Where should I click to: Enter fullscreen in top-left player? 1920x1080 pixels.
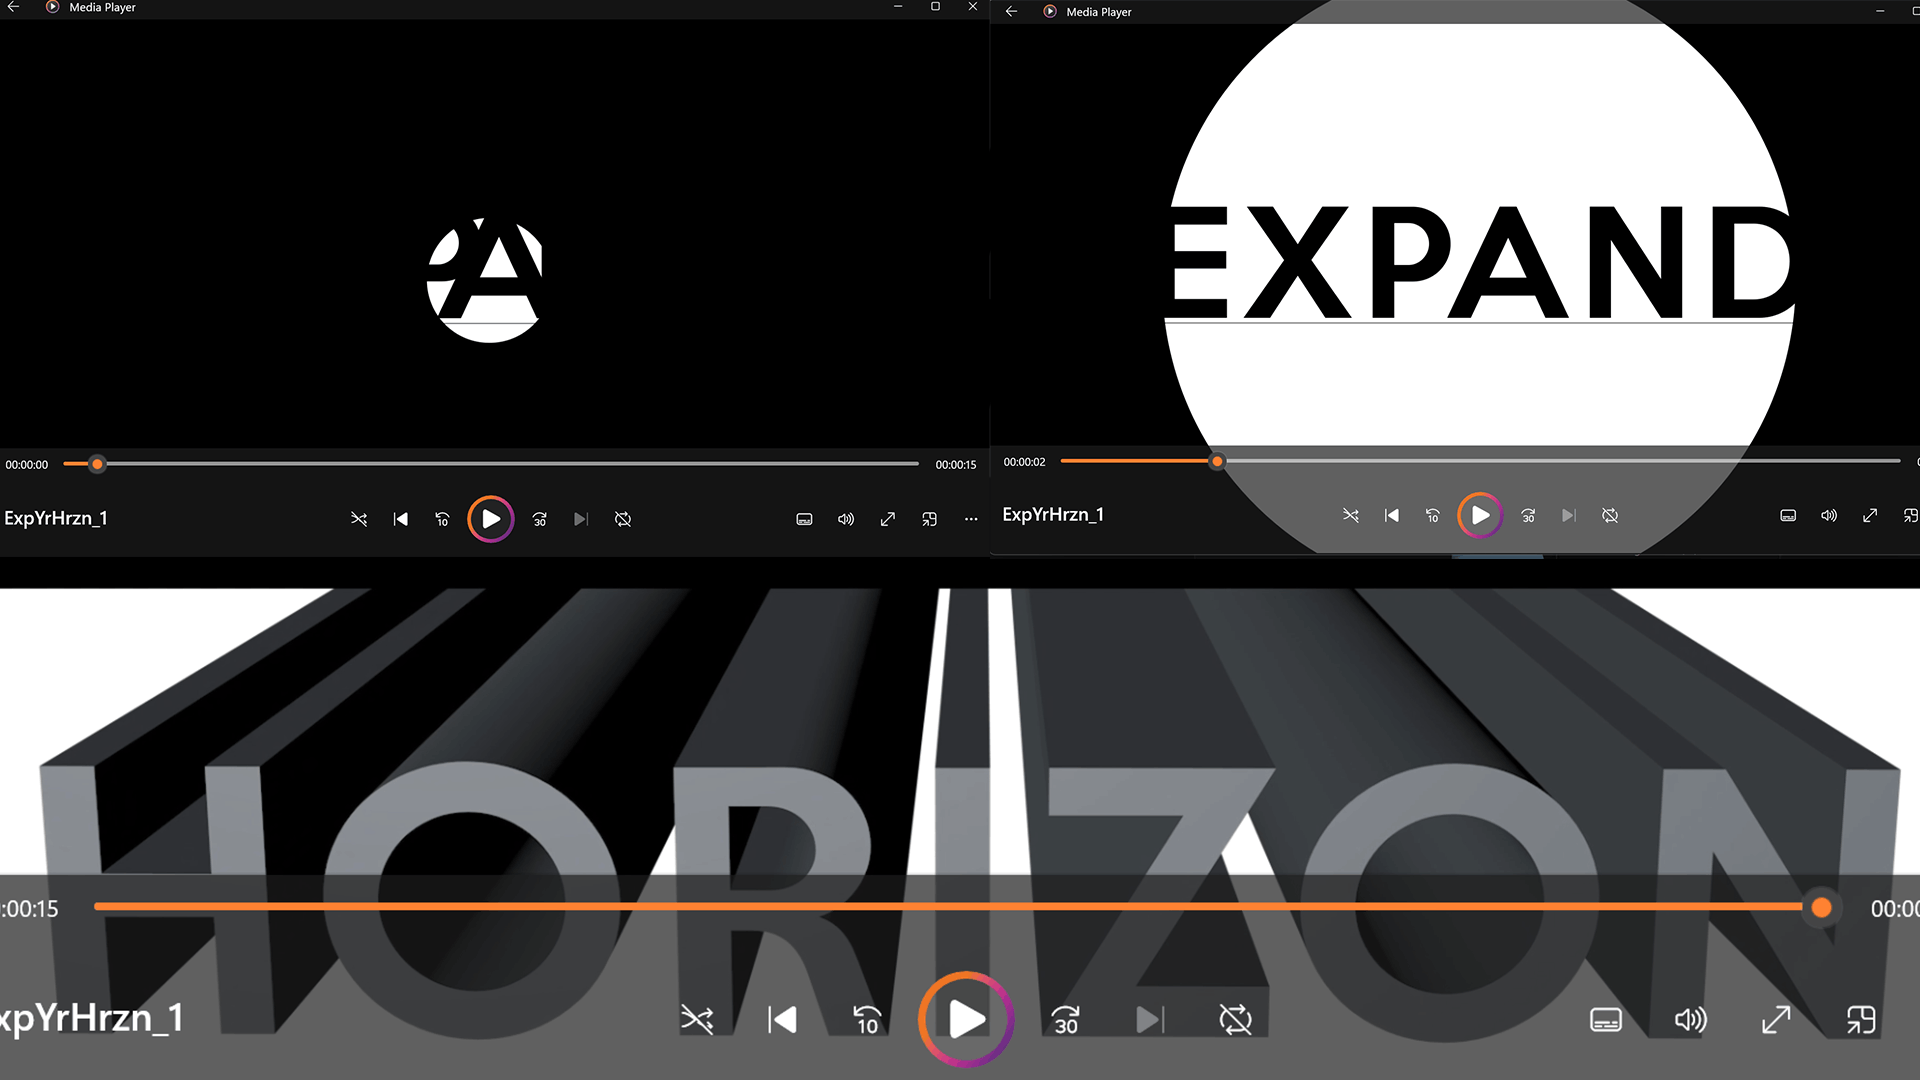888,519
